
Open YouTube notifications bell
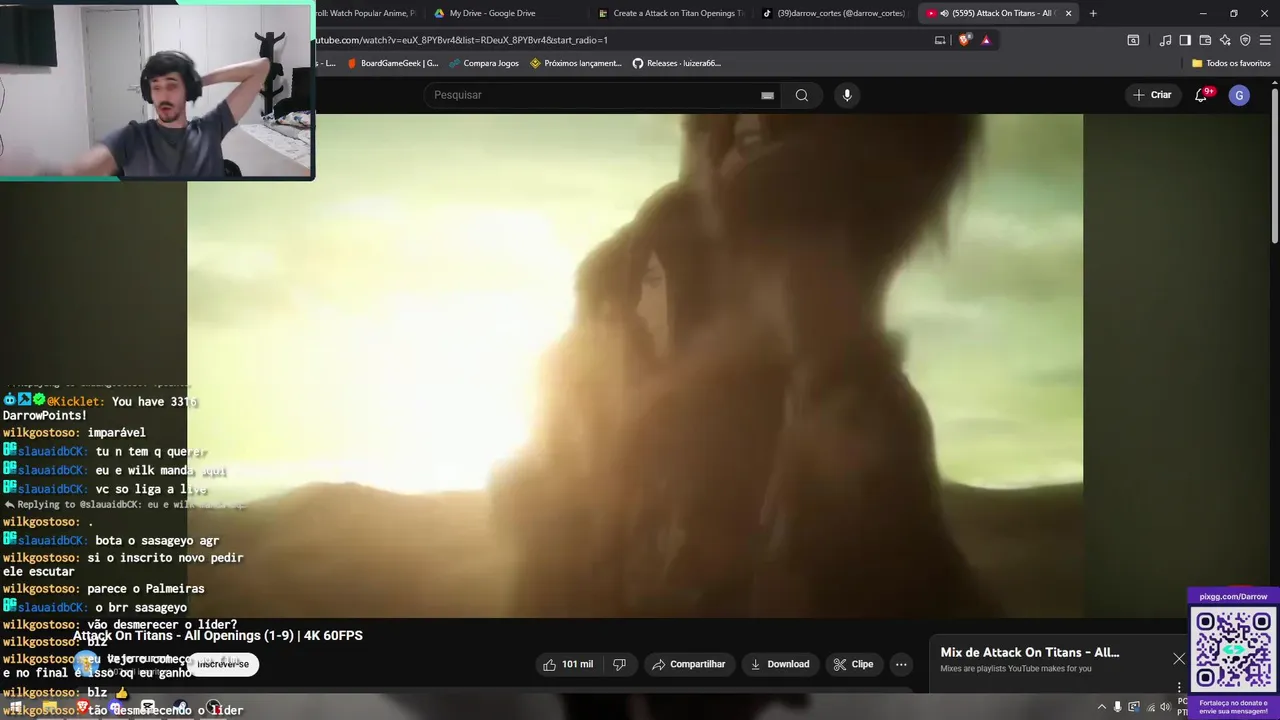[1201, 95]
